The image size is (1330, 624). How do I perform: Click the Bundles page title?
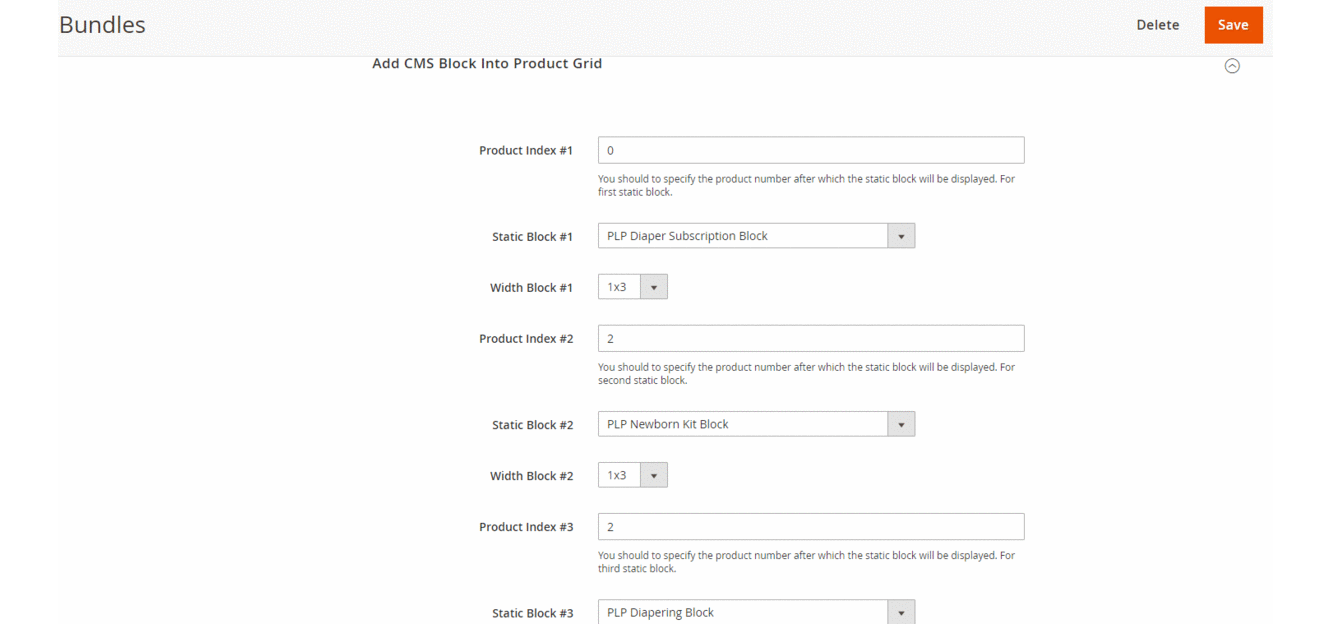102,25
